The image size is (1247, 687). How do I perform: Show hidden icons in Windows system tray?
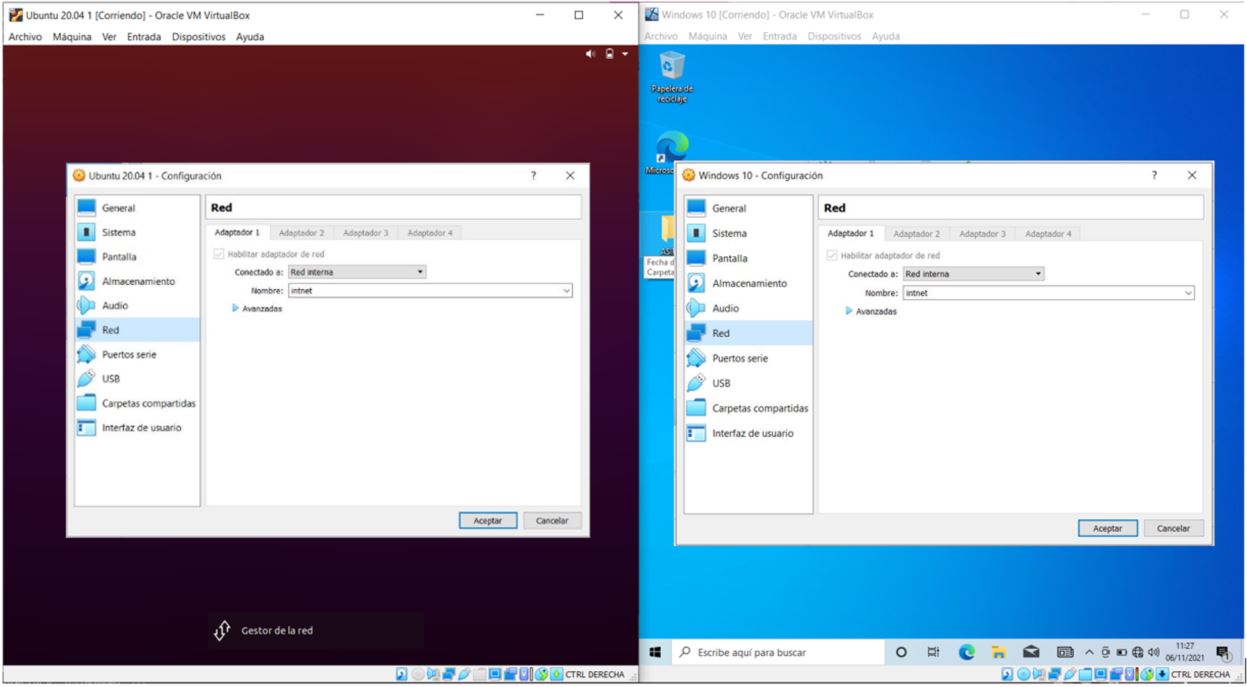point(1087,653)
